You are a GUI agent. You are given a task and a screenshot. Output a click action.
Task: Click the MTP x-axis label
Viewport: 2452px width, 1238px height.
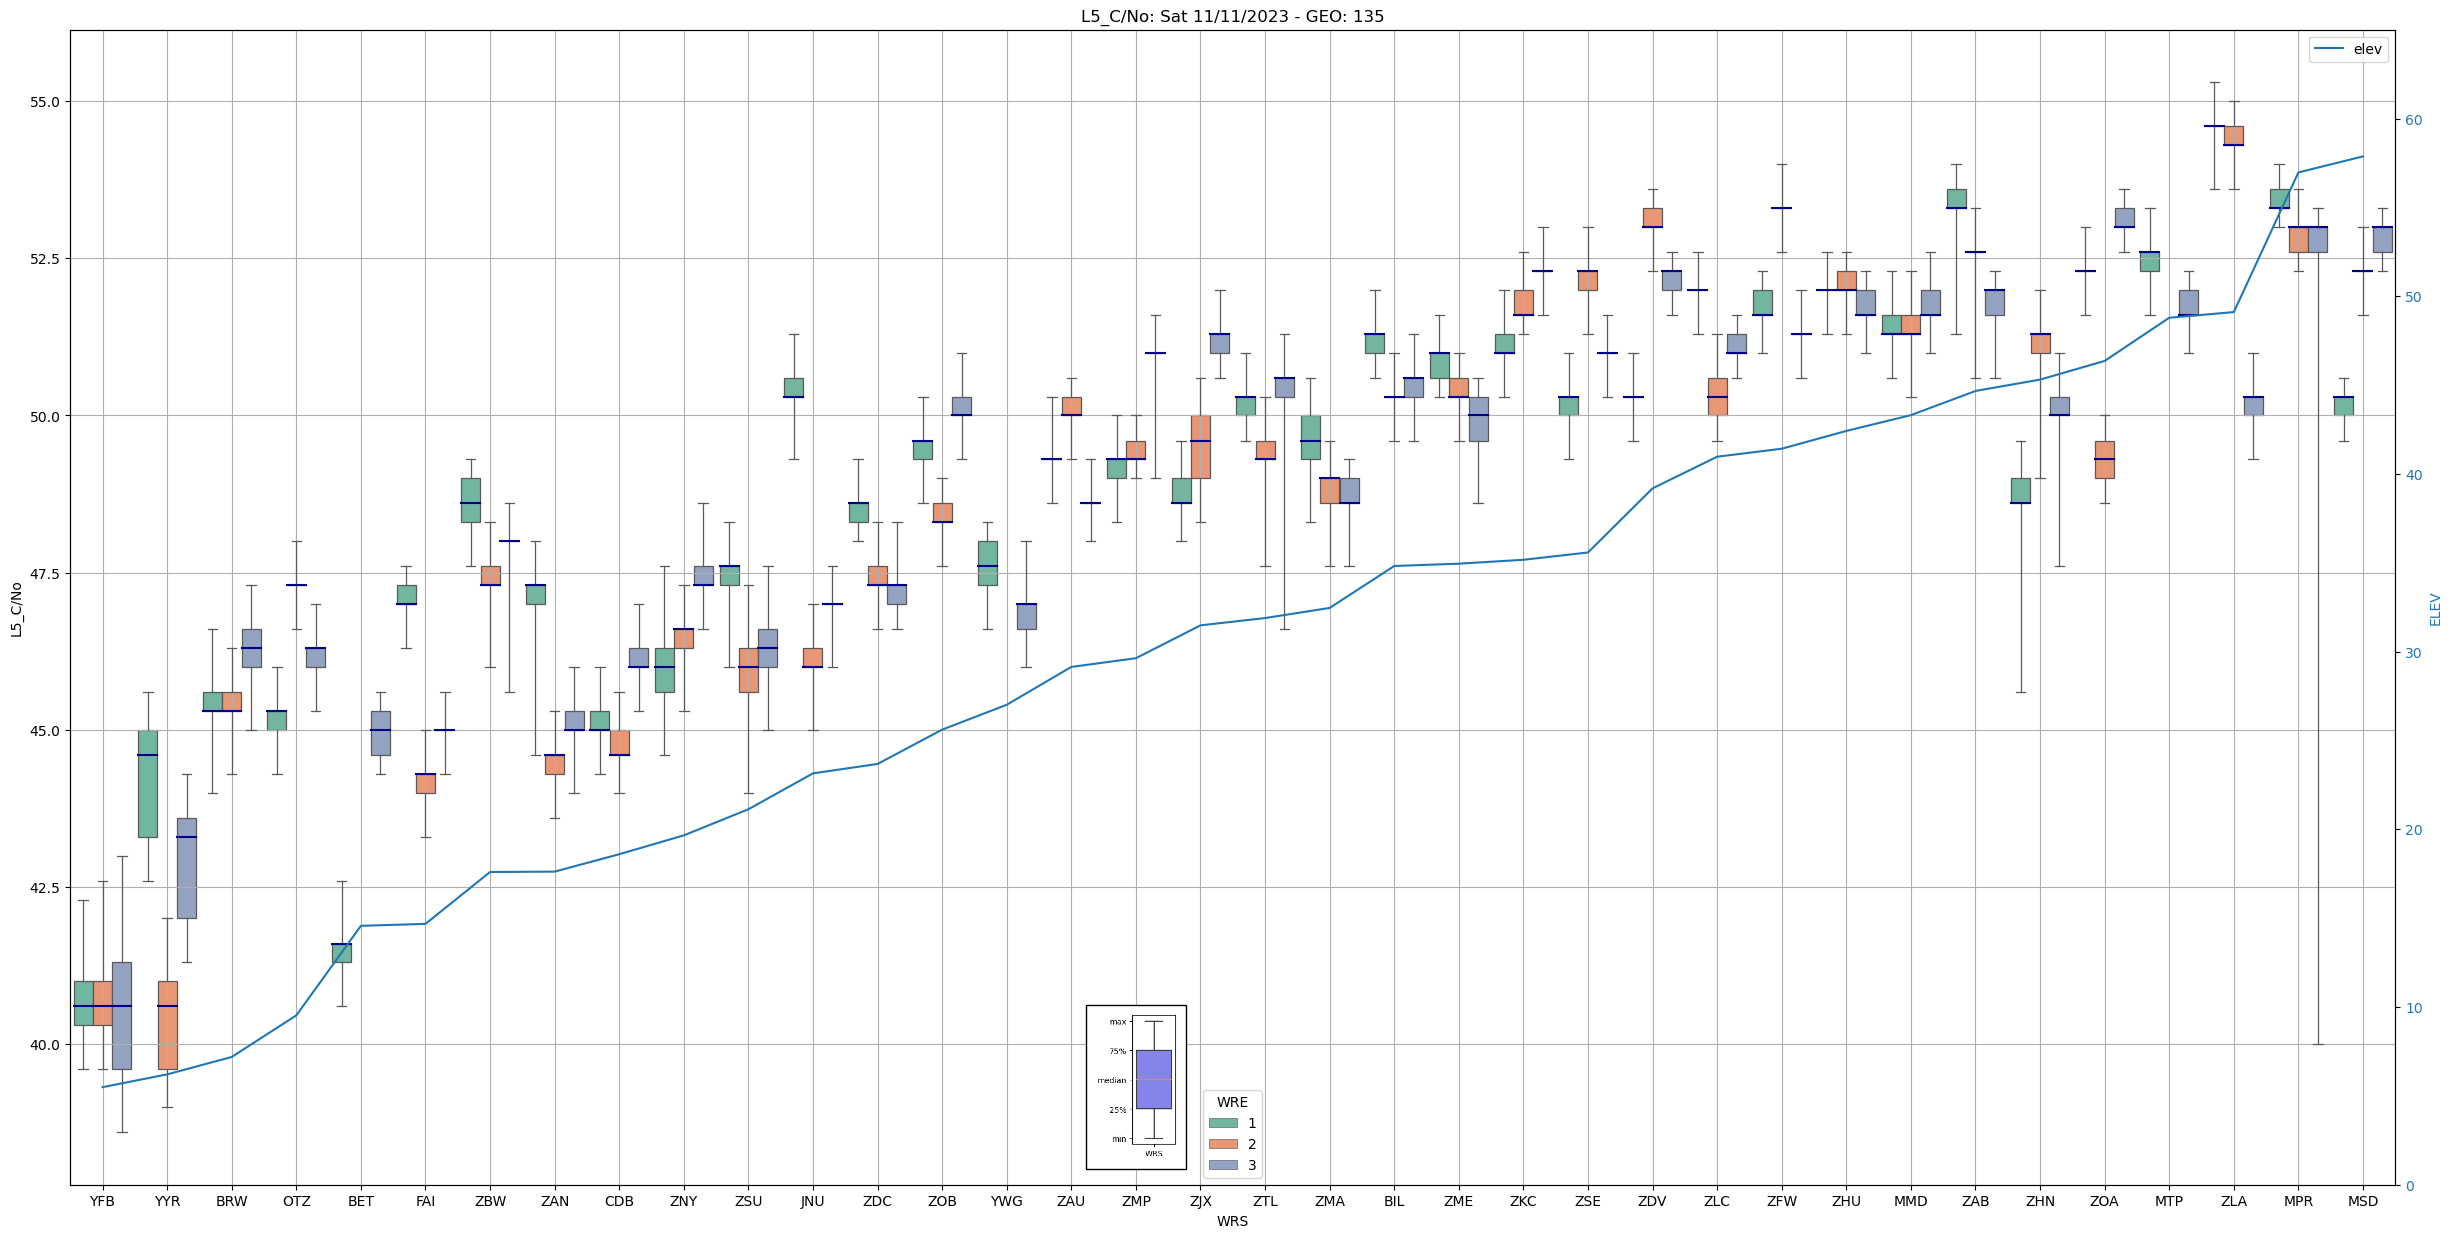pos(2169,1201)
